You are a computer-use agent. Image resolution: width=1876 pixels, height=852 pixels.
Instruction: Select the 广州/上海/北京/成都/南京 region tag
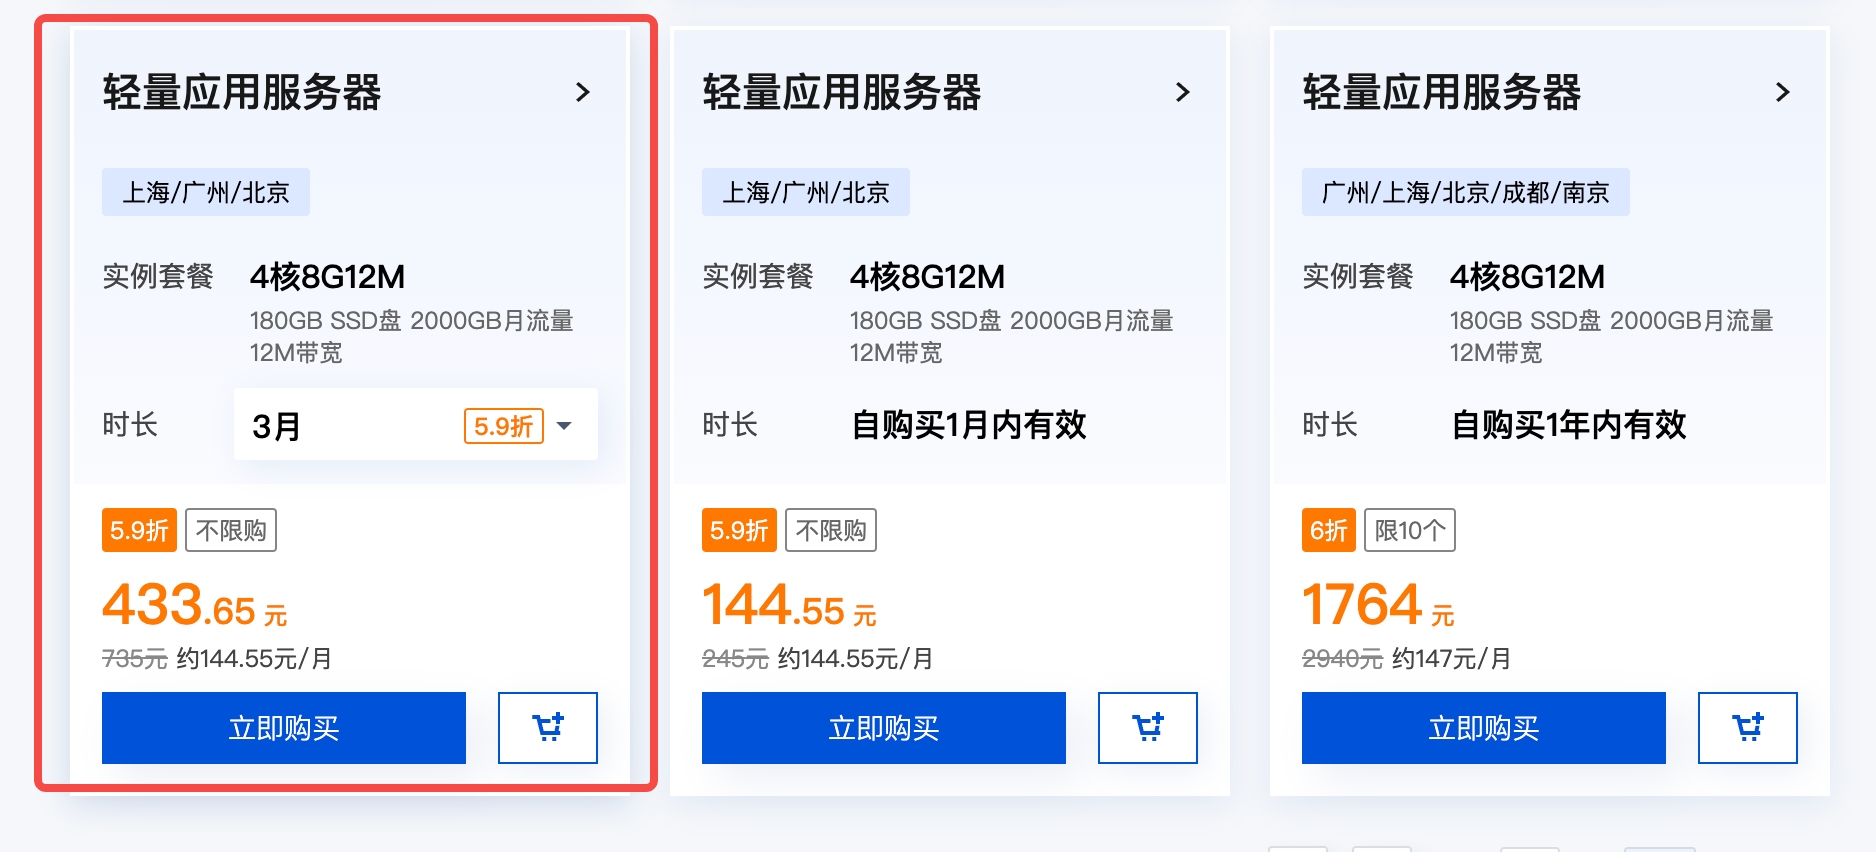pyautogui.click(x=1465, y=192)
